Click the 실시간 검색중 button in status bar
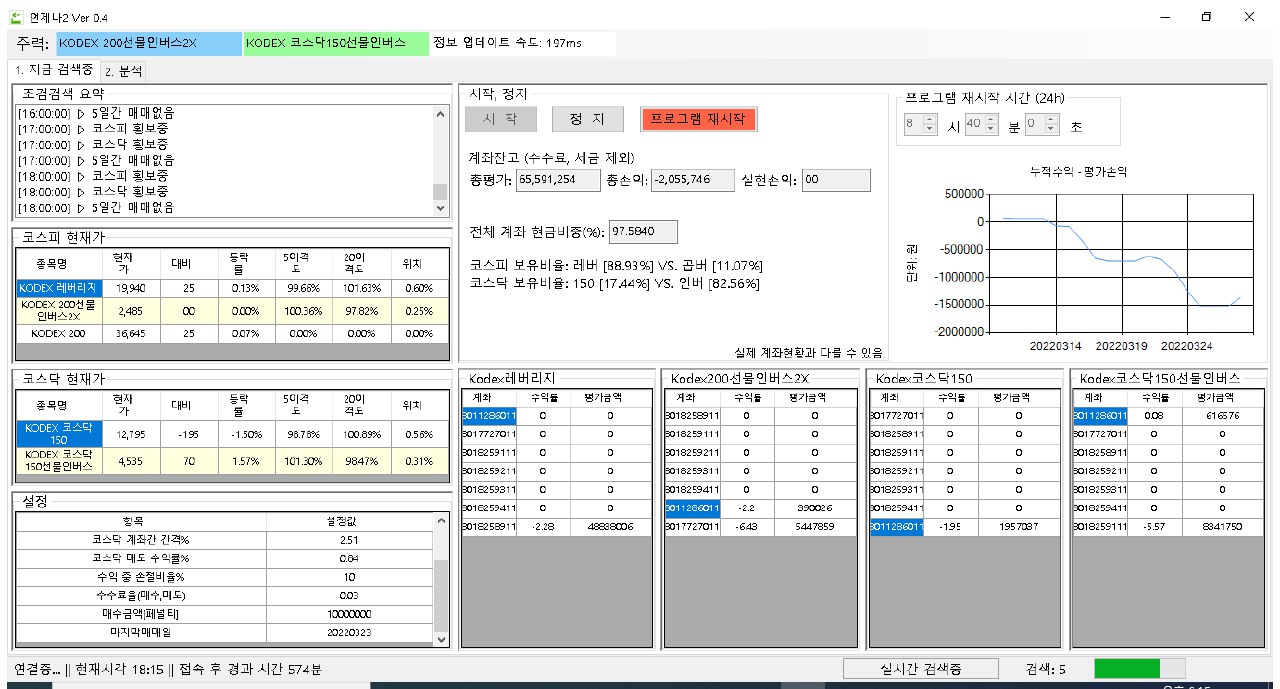 920,668
